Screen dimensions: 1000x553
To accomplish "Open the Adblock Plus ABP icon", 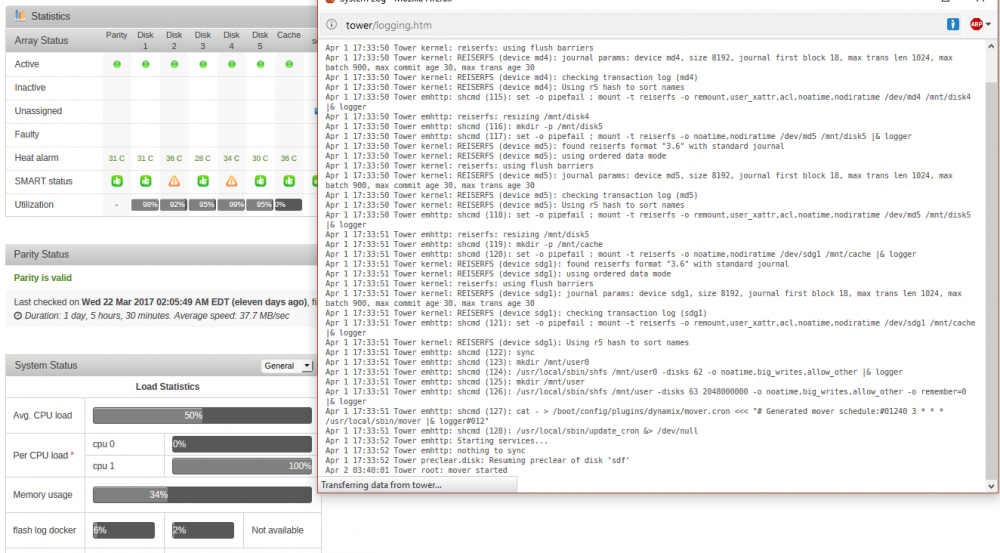I will pos(976,24).
